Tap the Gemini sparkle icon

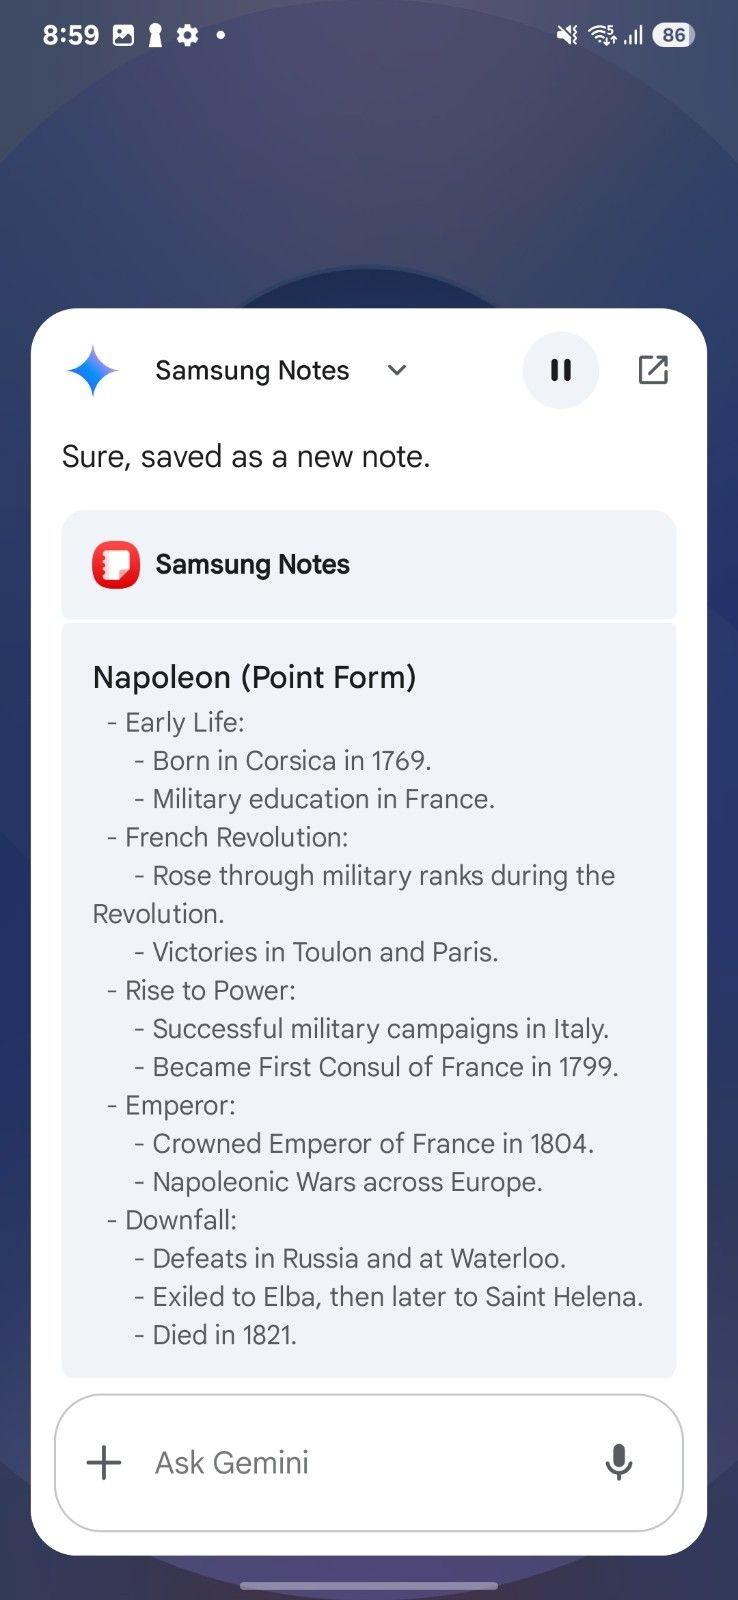[x=93, y=371]
